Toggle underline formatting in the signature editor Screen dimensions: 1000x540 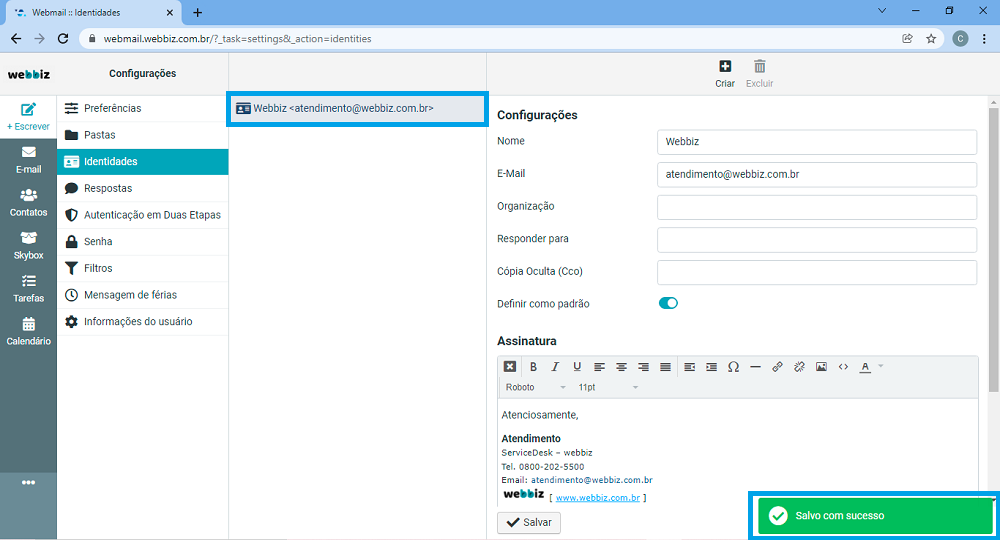click(x=577, y=367)
